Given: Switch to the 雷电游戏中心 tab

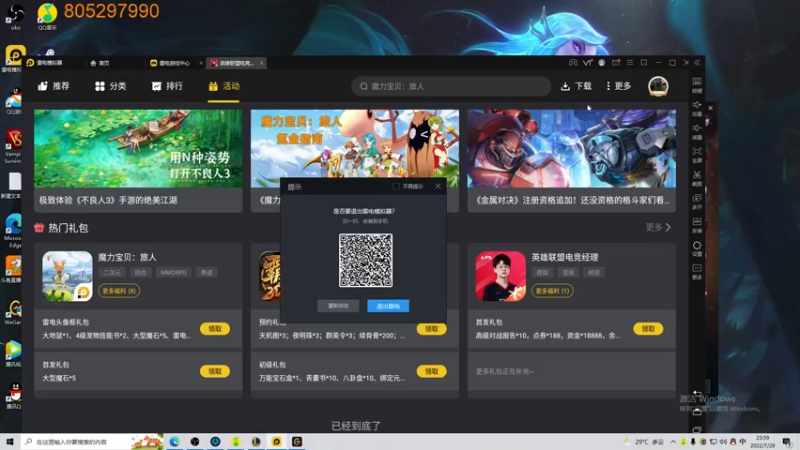Looking at the screenshot, I should click(170, 63).
